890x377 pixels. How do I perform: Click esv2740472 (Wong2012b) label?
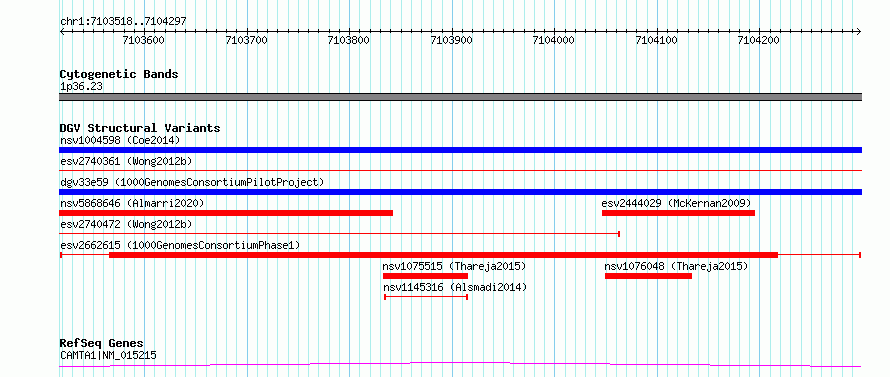[126, 224]
